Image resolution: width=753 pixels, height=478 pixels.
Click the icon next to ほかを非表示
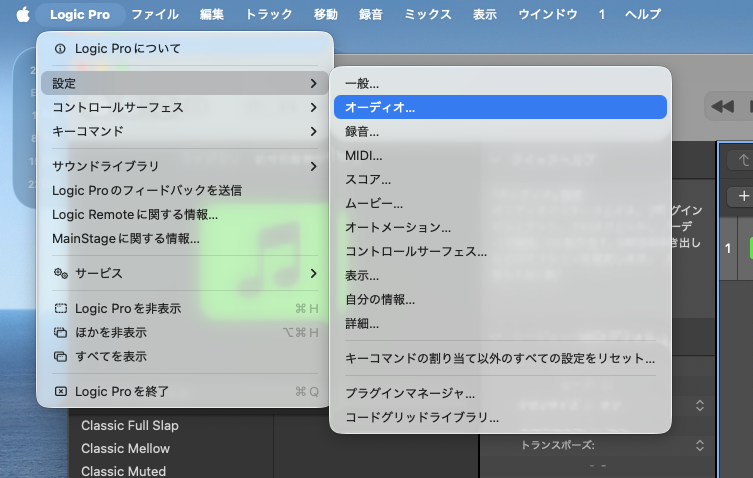point(60,333)
